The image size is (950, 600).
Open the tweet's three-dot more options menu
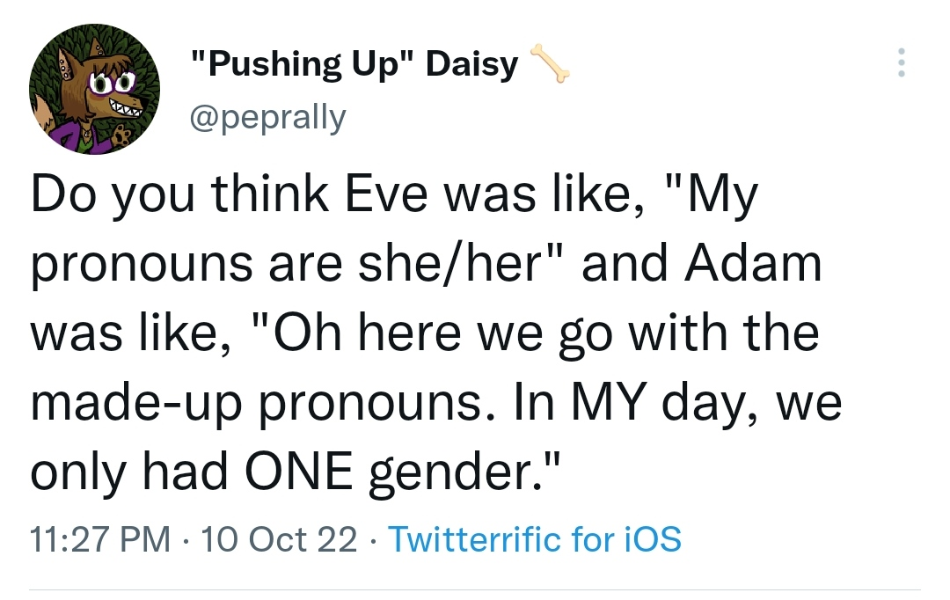pyautogui.click(x=902, y=63)
